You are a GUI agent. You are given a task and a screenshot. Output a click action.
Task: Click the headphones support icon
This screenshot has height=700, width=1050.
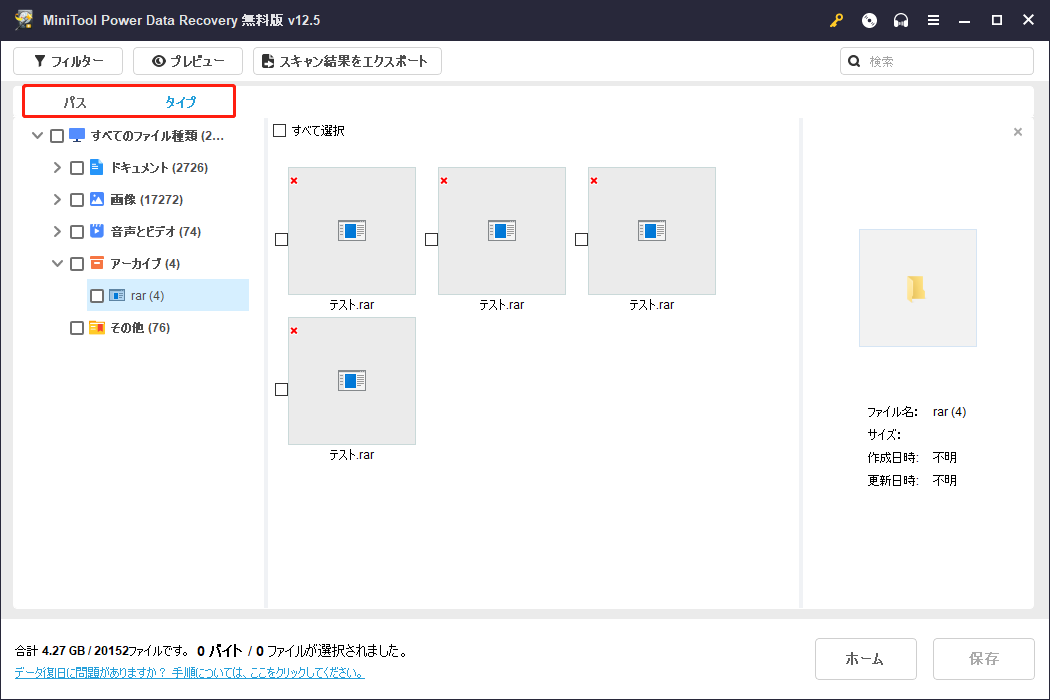[x=901, y=20]
